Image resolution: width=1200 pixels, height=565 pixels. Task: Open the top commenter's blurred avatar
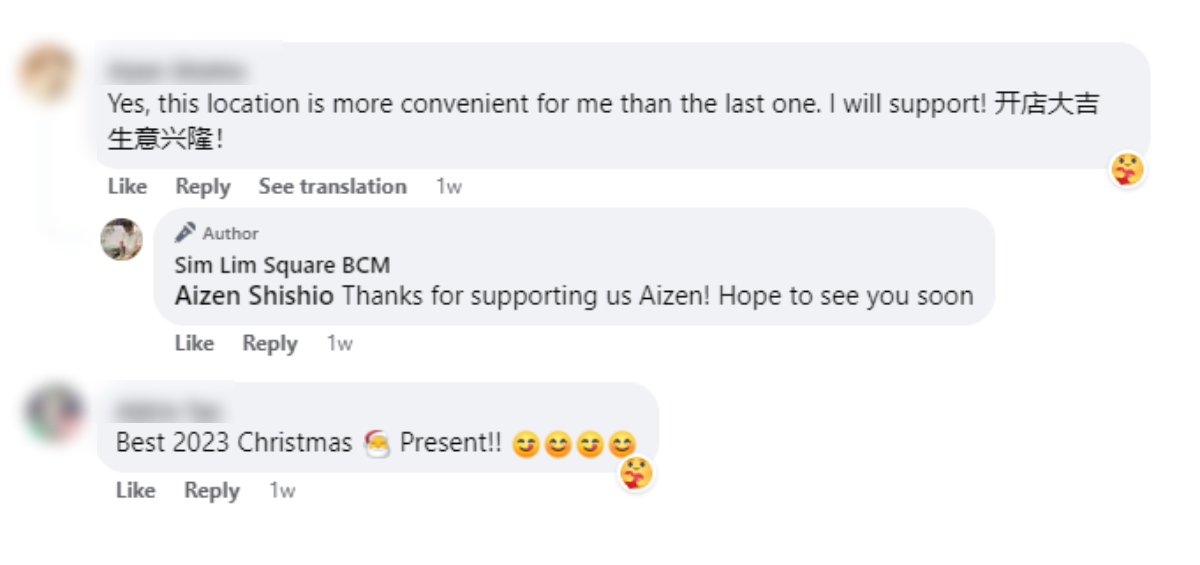pyautogui.click(x=47, y=73)
